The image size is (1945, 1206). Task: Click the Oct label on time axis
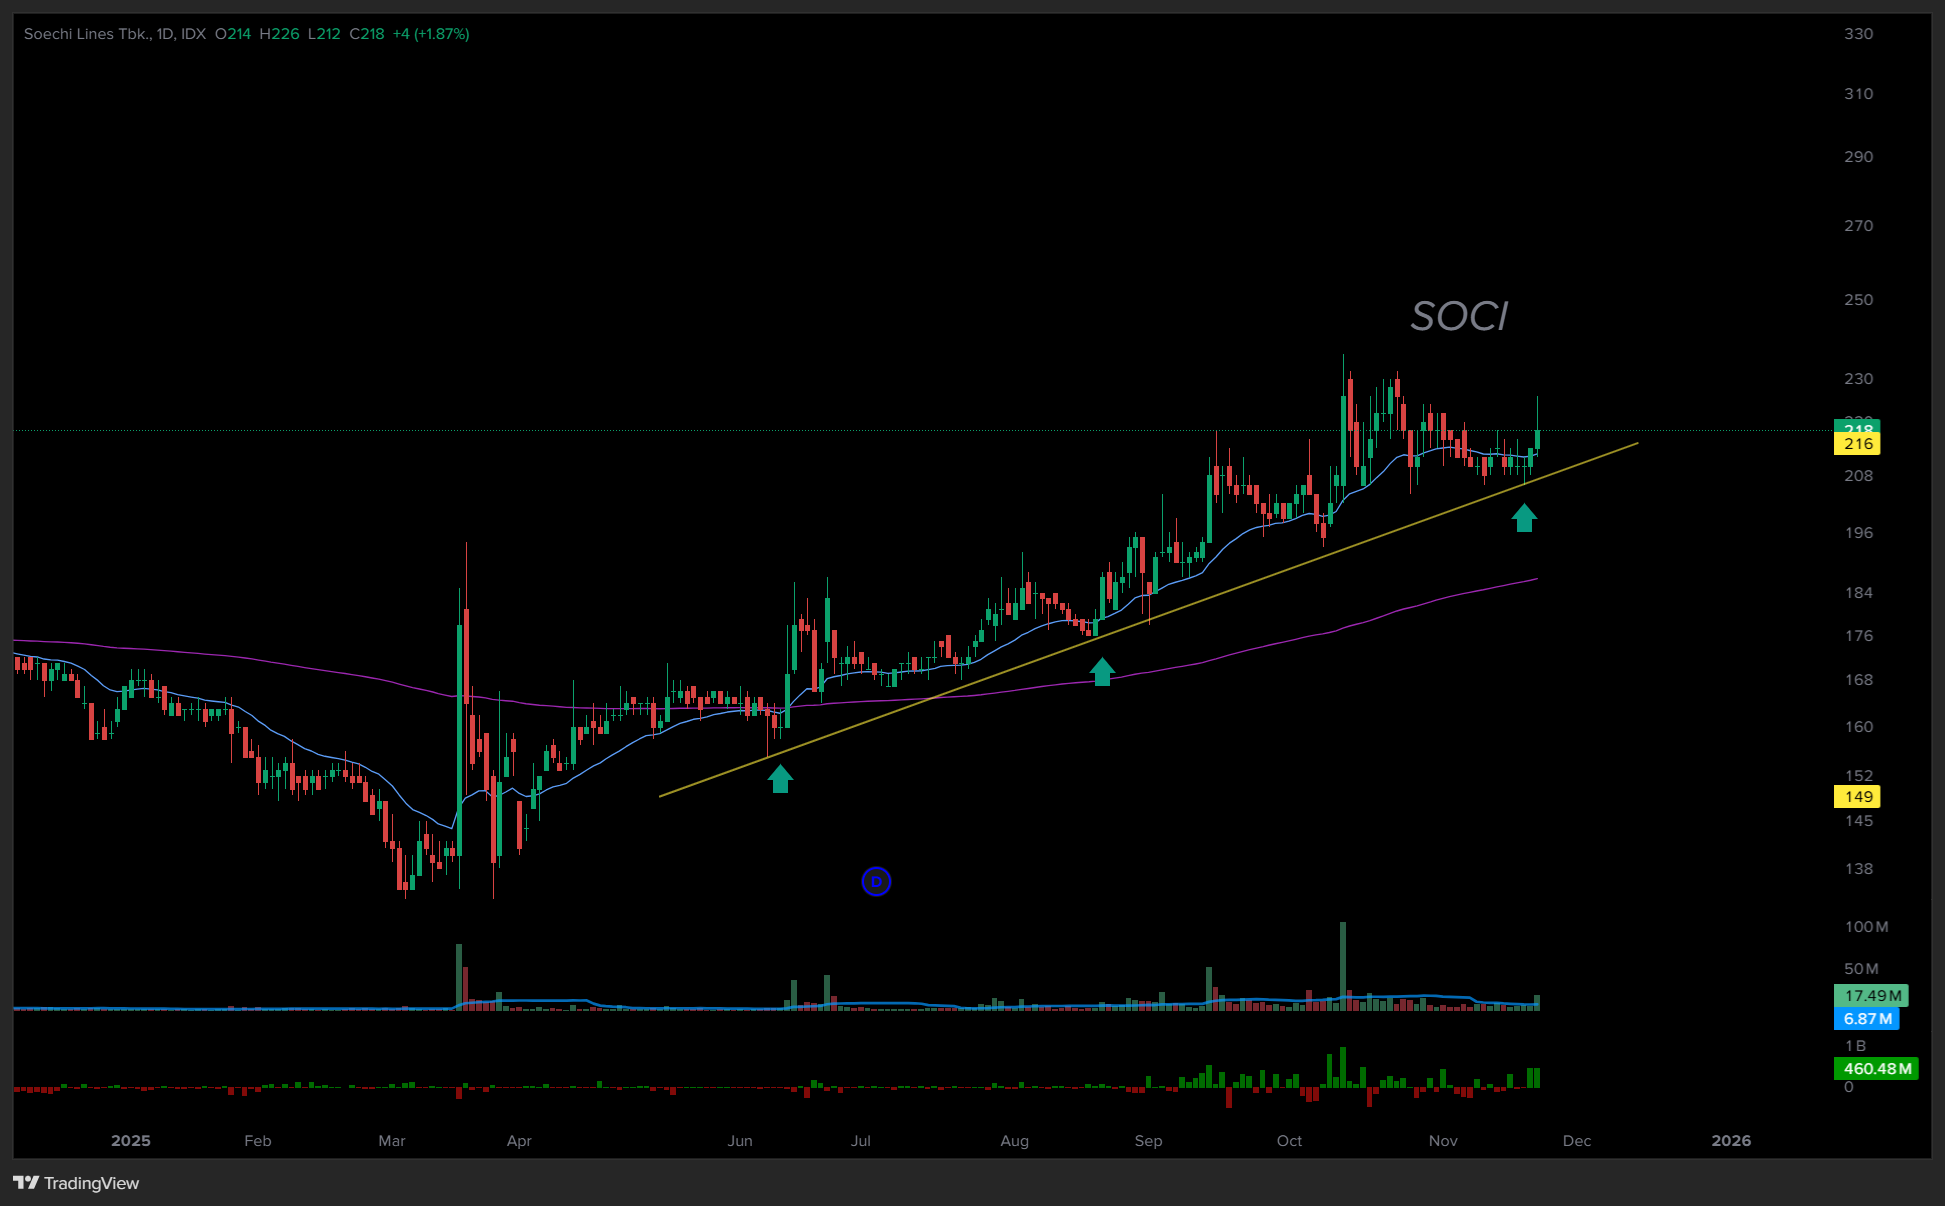click(x=1289, y=1141)
